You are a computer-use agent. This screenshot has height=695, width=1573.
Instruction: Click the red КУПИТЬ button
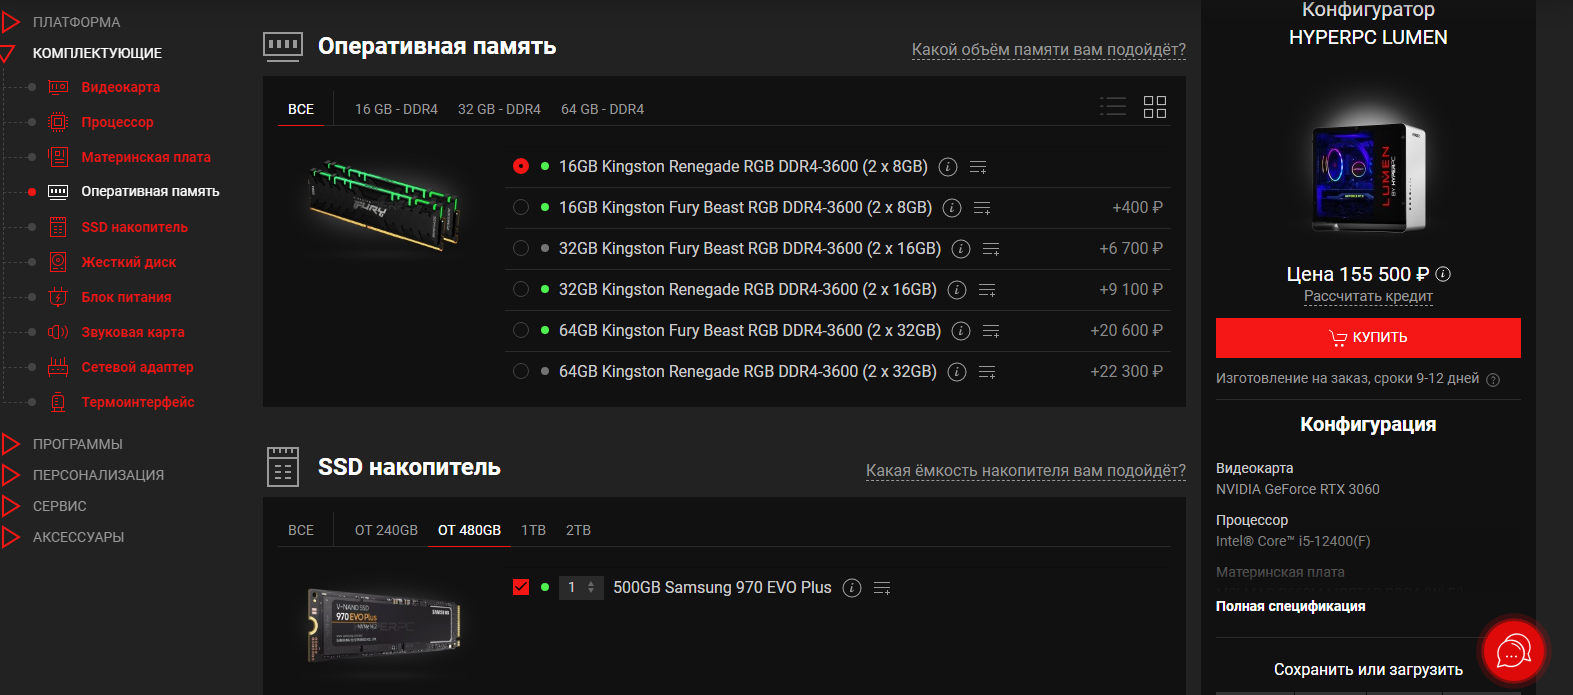pyautogui.click(x=1368, y=338)
